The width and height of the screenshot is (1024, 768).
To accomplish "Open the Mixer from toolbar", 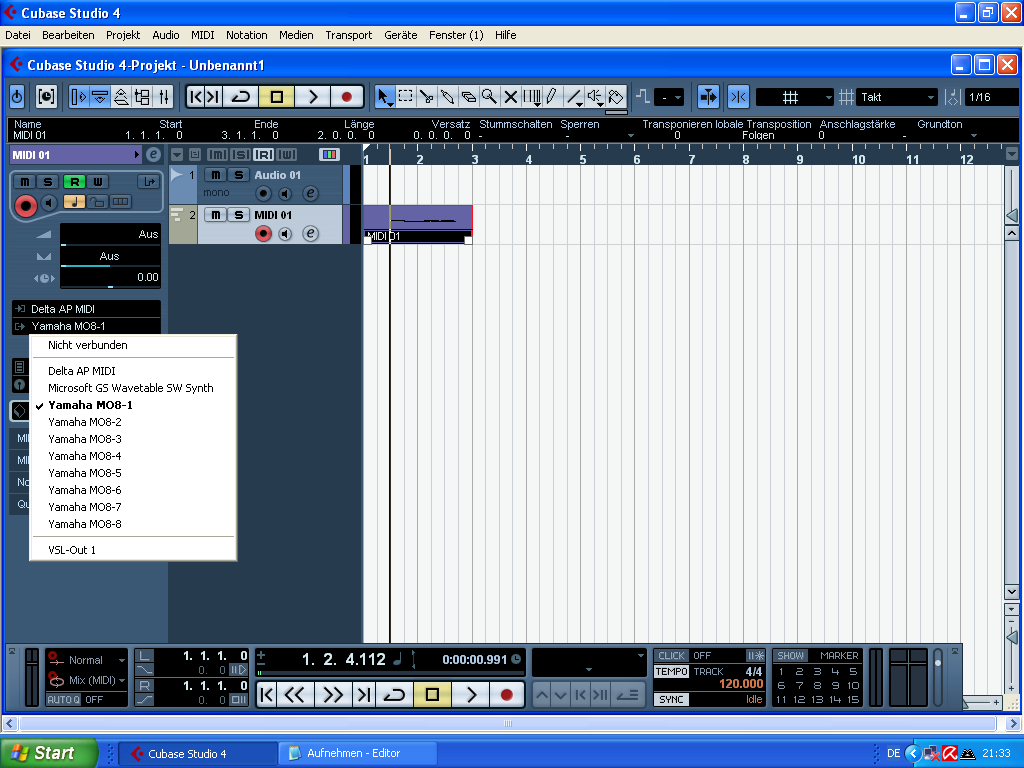I will click(x=164, y=97).
